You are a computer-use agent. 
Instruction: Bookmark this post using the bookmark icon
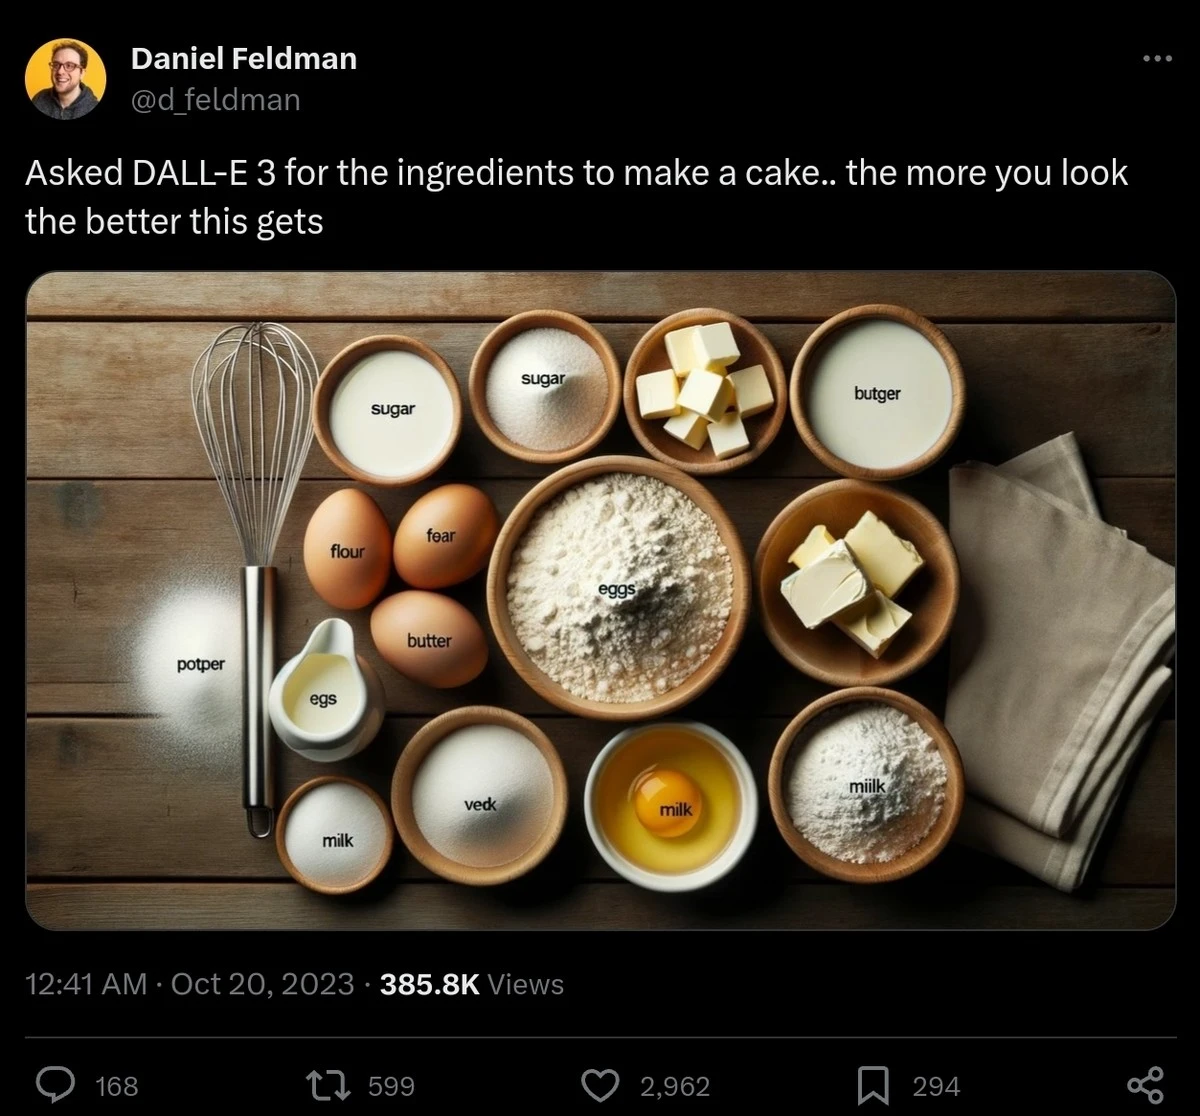click(x=873, y=1085)
